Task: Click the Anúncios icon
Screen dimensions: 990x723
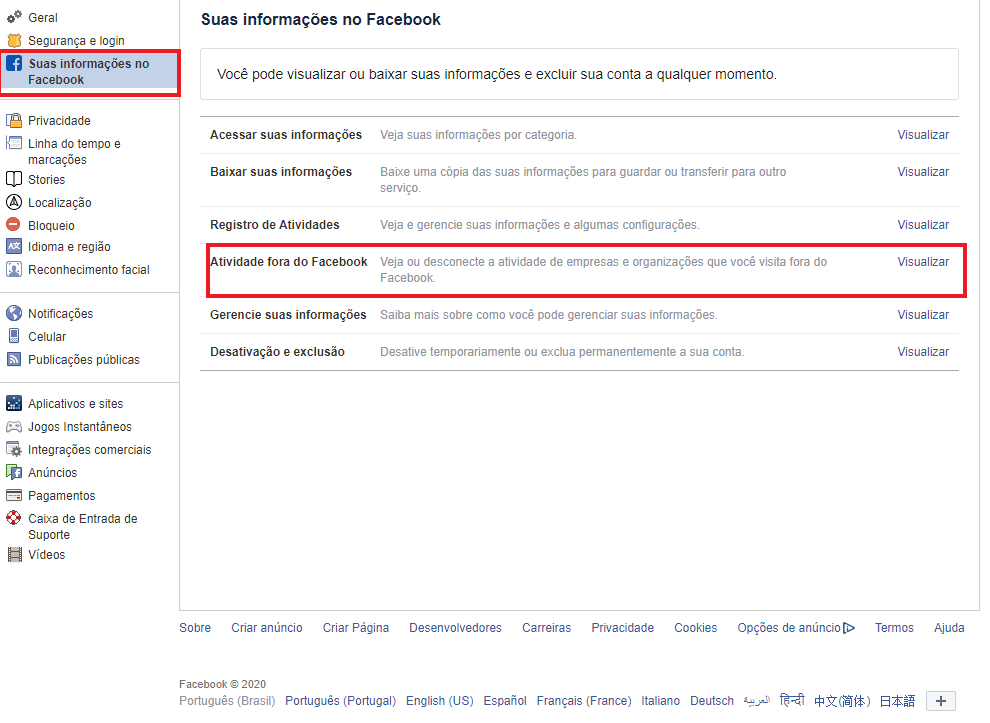Action: point(14,472)
